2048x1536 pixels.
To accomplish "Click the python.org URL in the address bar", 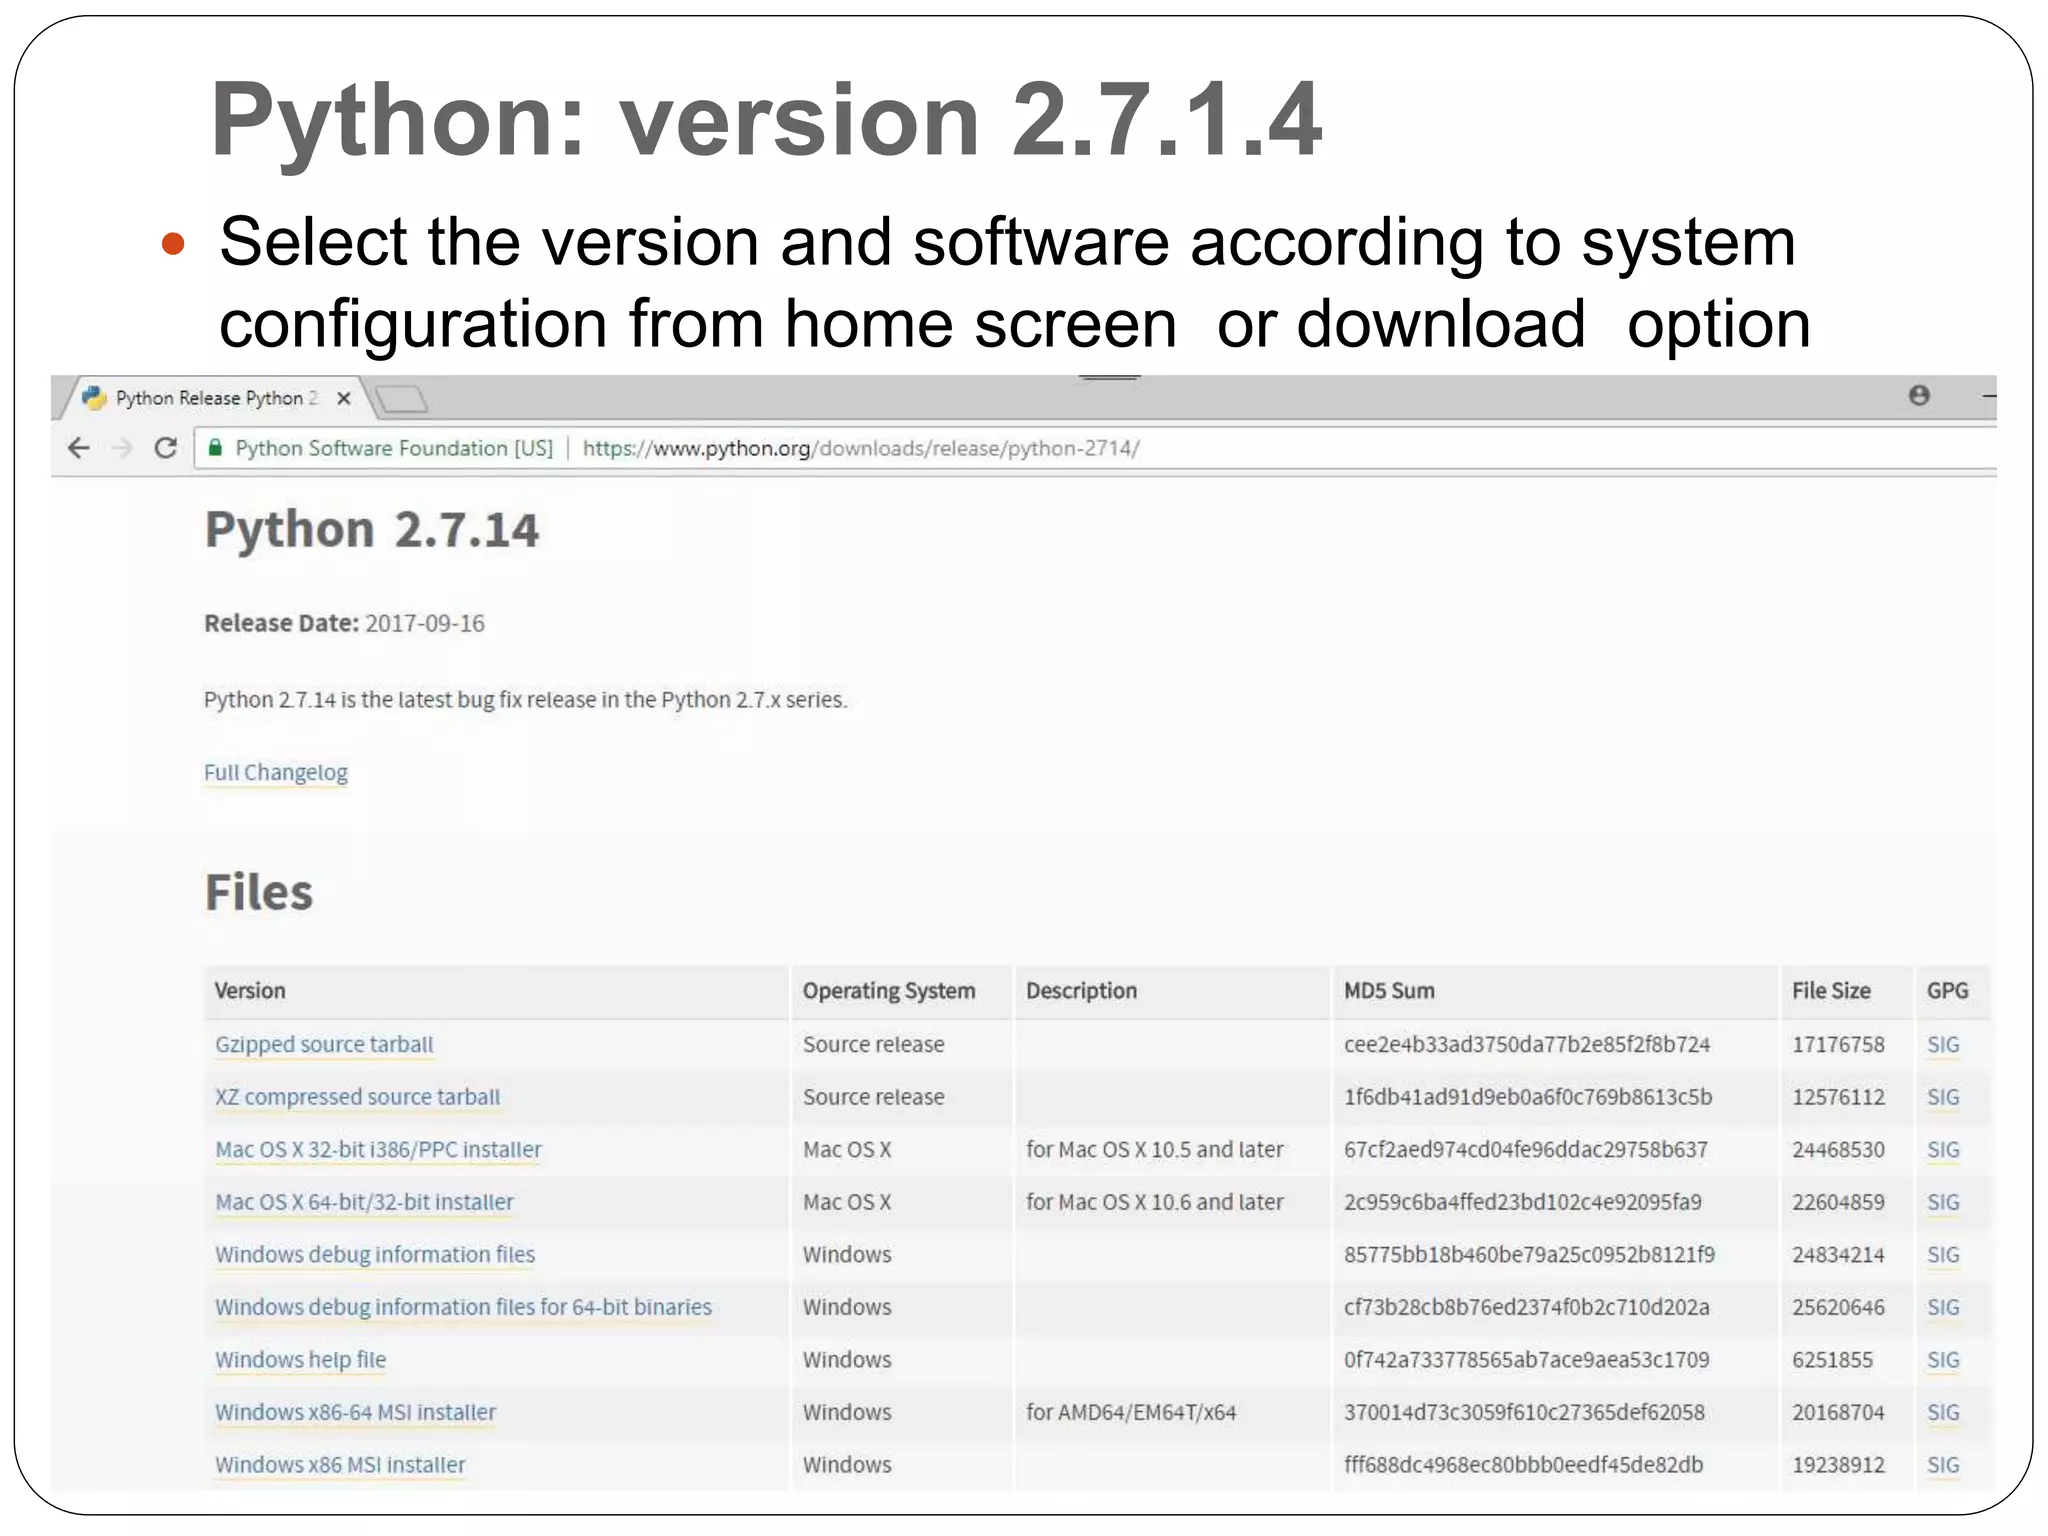I will tap(861, 448).
